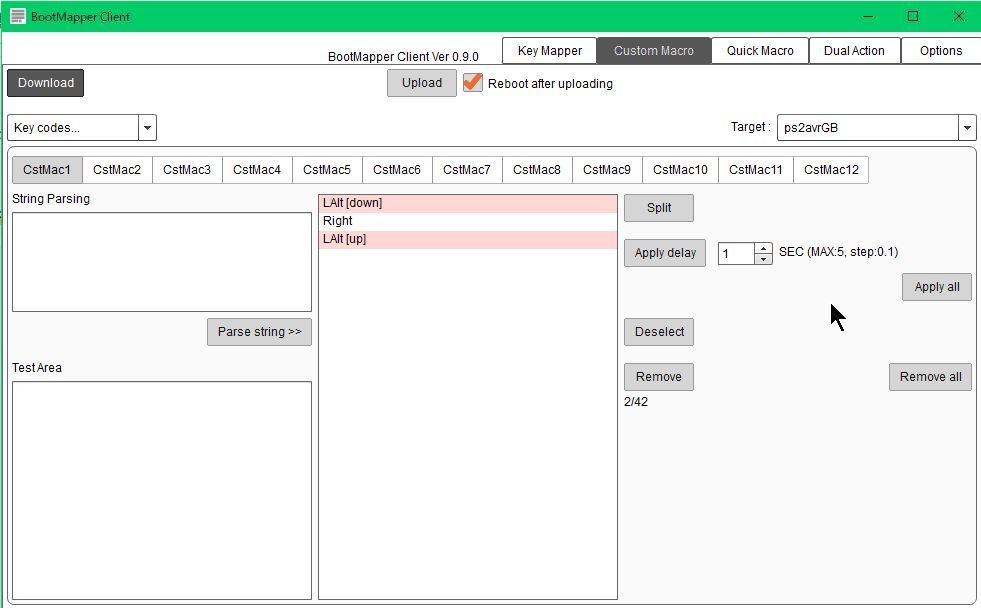The width and height of the screenshot is (981, 608).
Task: Select the CstMac3 tab
Action: point(187,170)
